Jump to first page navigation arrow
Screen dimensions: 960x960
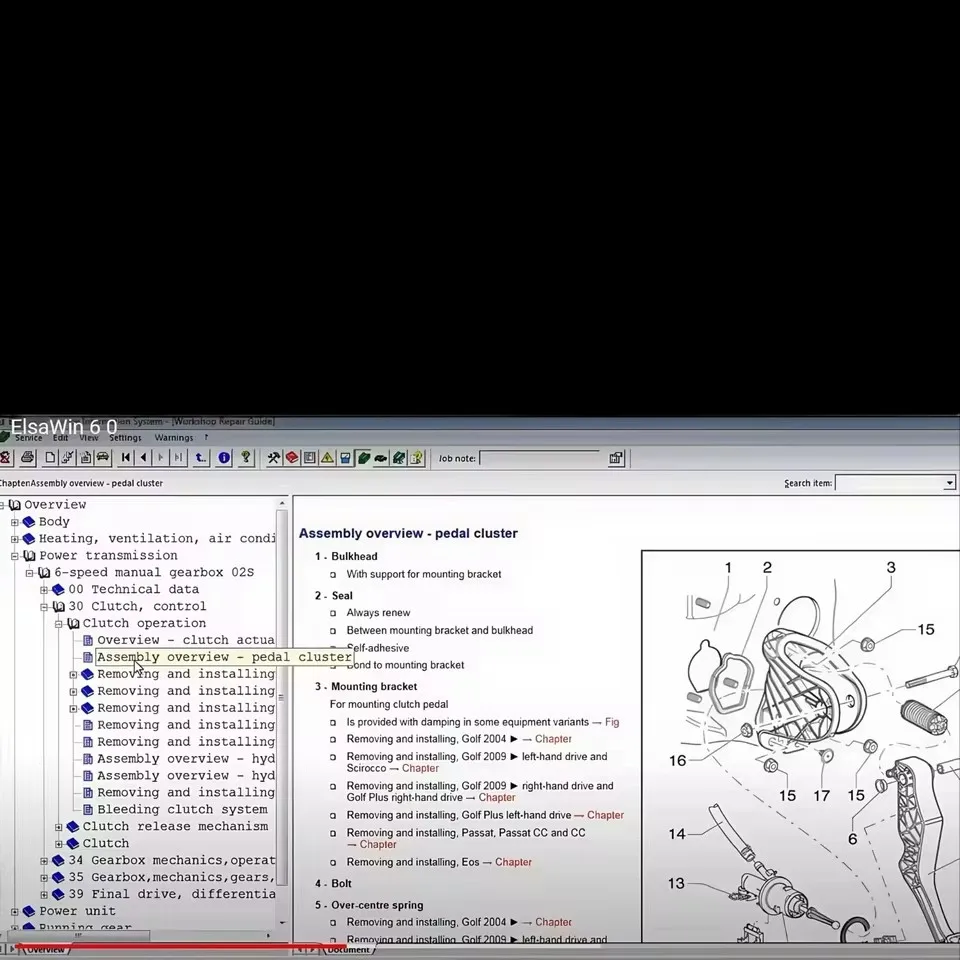click(x=126, y=457)
